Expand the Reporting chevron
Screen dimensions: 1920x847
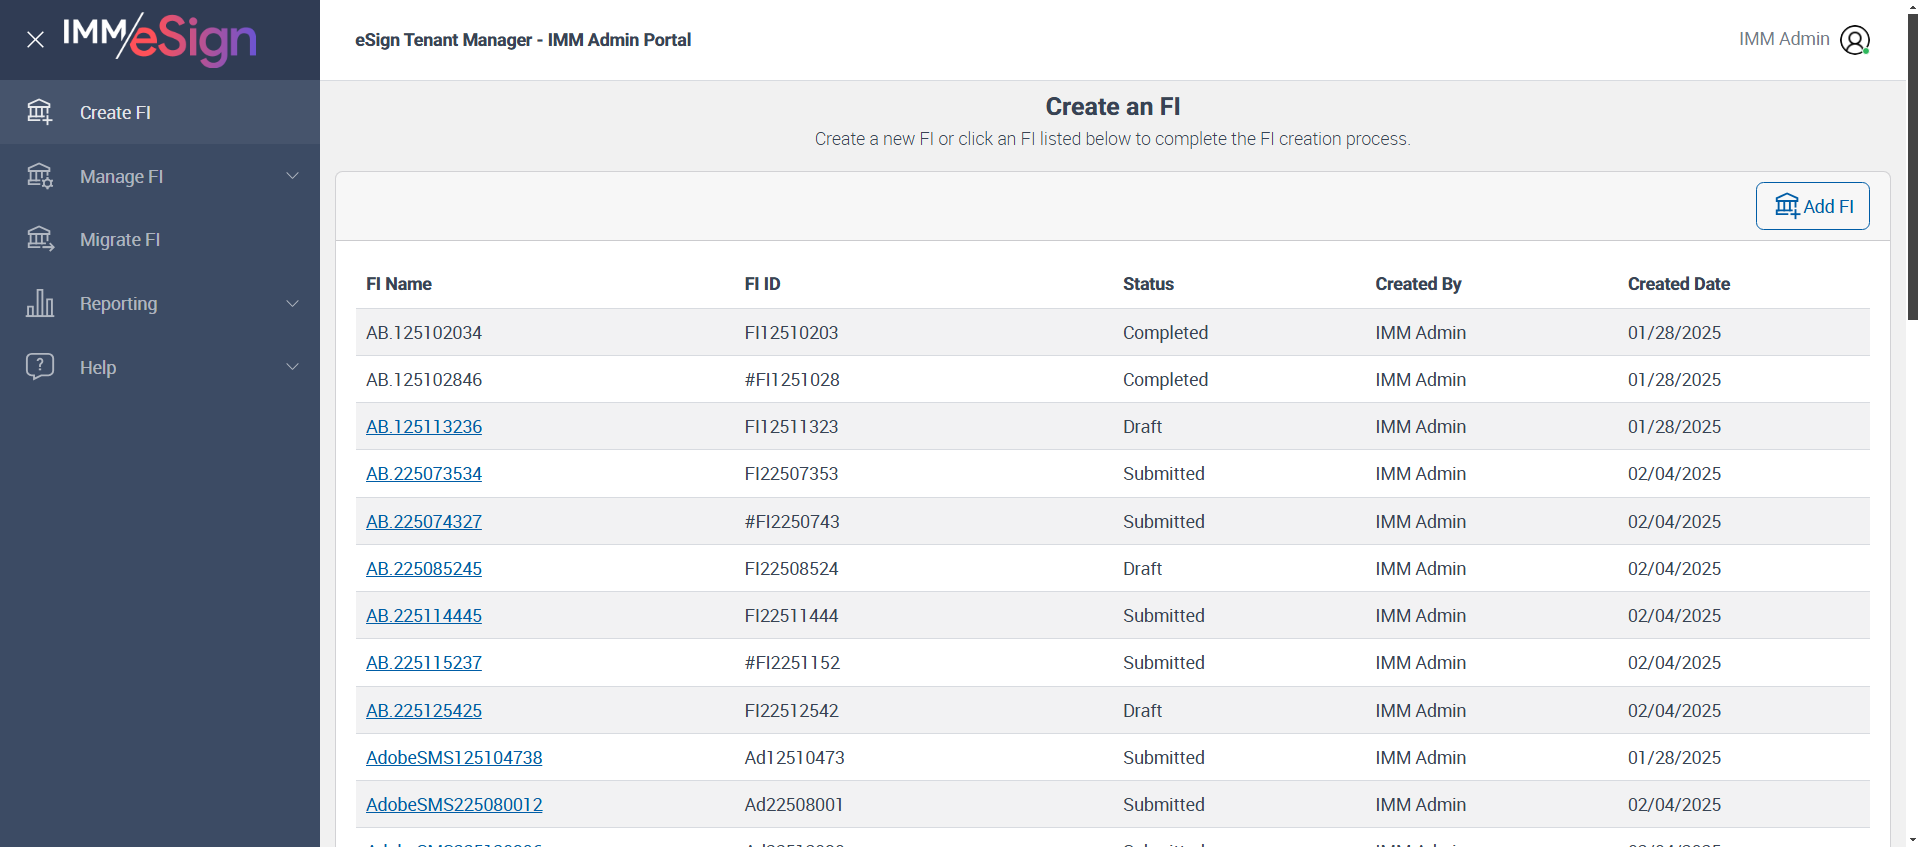pos(293,303)
